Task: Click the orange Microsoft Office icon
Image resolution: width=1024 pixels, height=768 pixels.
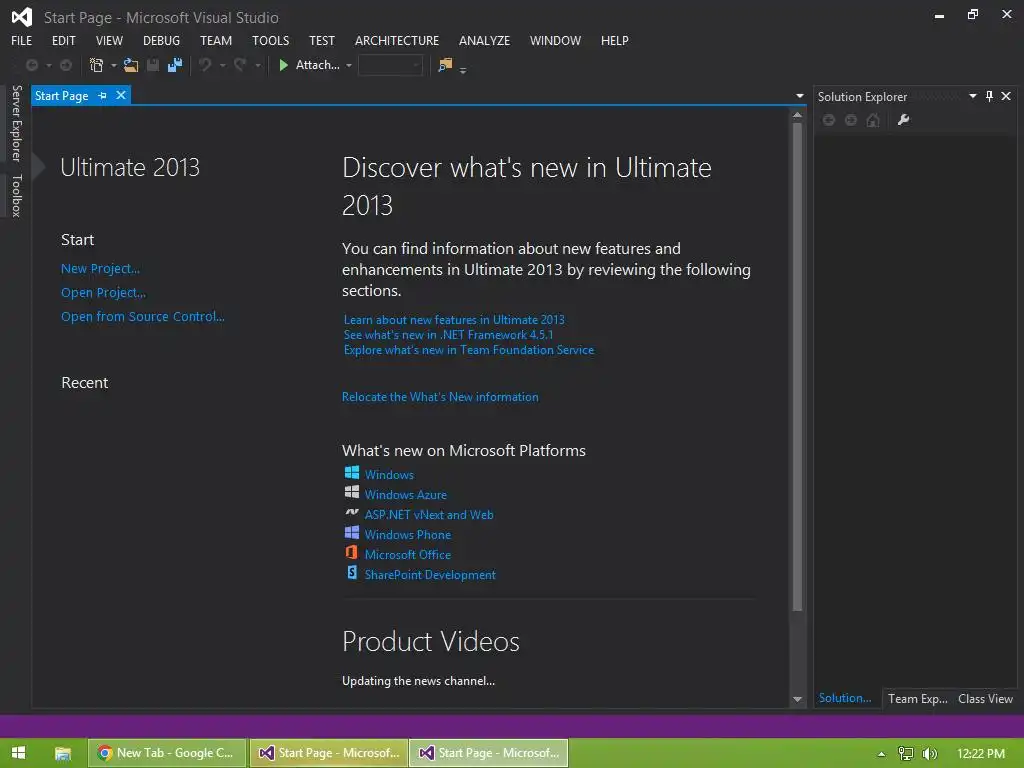Action: (x=351, y=552)
